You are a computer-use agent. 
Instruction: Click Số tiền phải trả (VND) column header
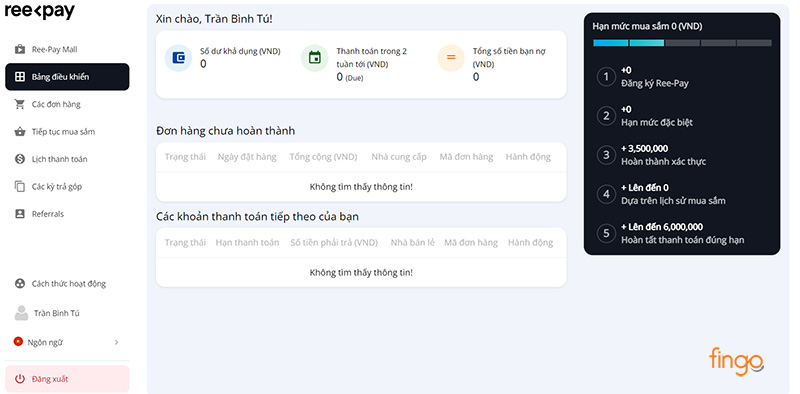[x=334, y=242]
